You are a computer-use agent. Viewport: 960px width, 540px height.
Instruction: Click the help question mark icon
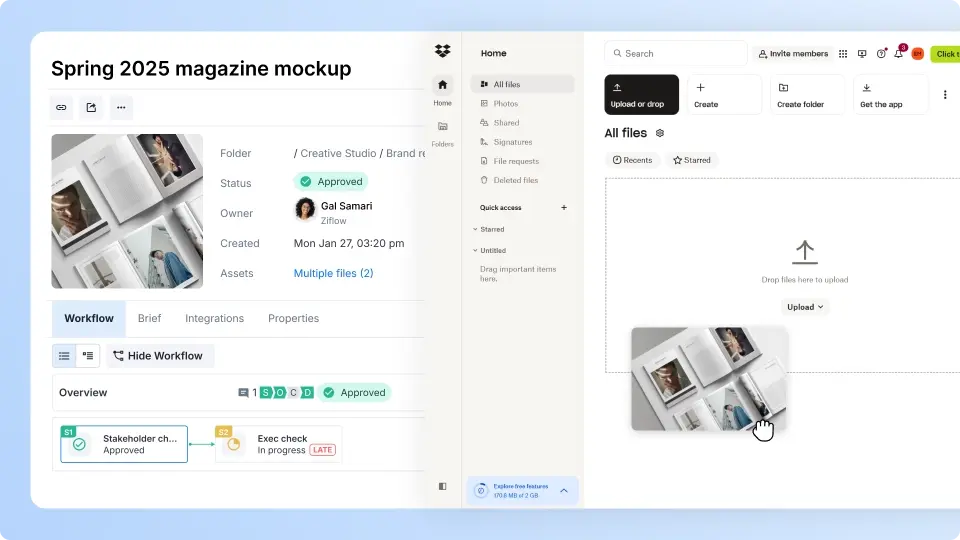point(881,54)
